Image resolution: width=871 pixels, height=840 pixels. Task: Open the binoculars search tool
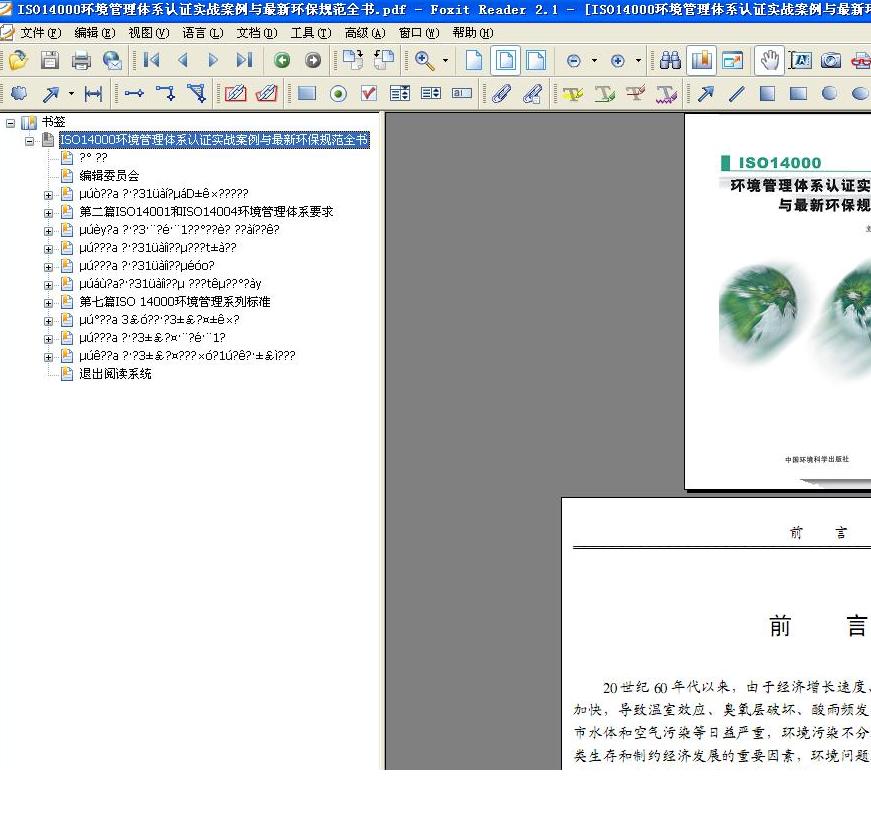(x=670, y=60)
